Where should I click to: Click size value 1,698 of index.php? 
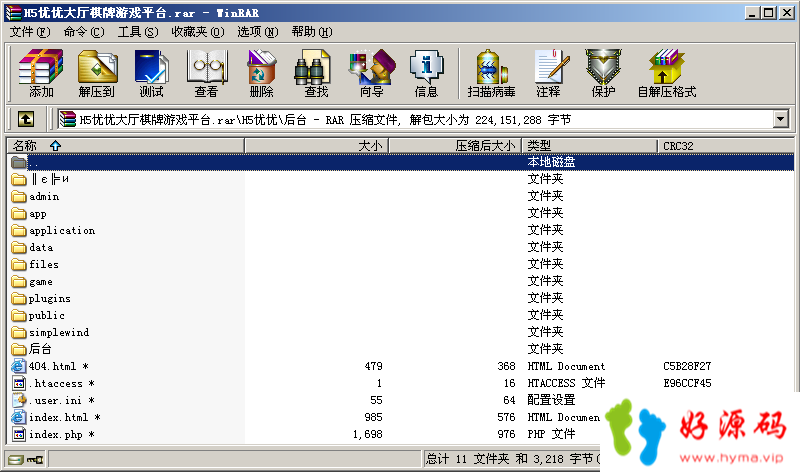367,434
